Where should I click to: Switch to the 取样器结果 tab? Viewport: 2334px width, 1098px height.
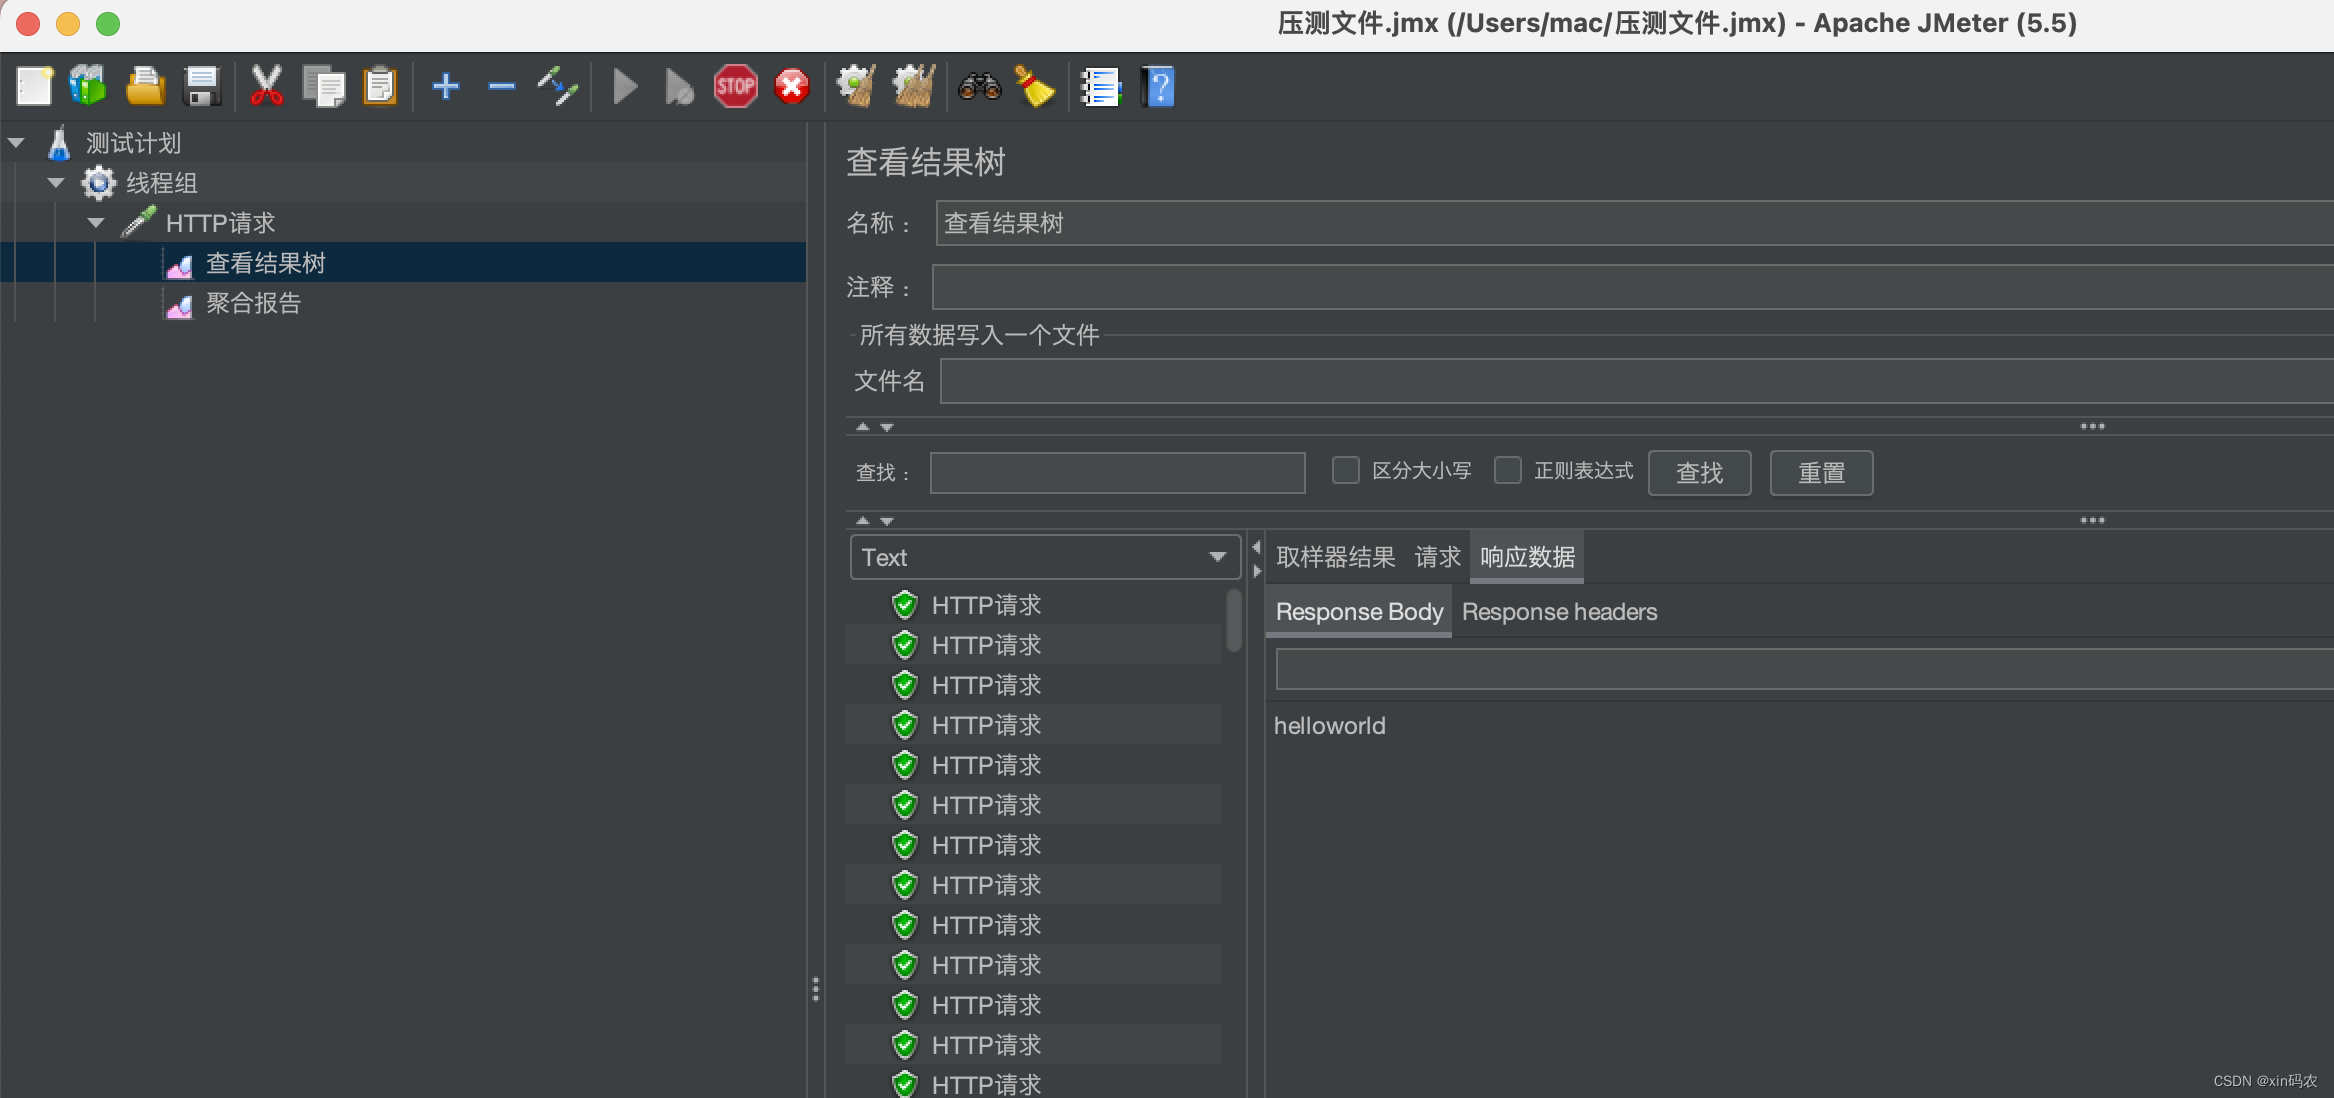1334,557
